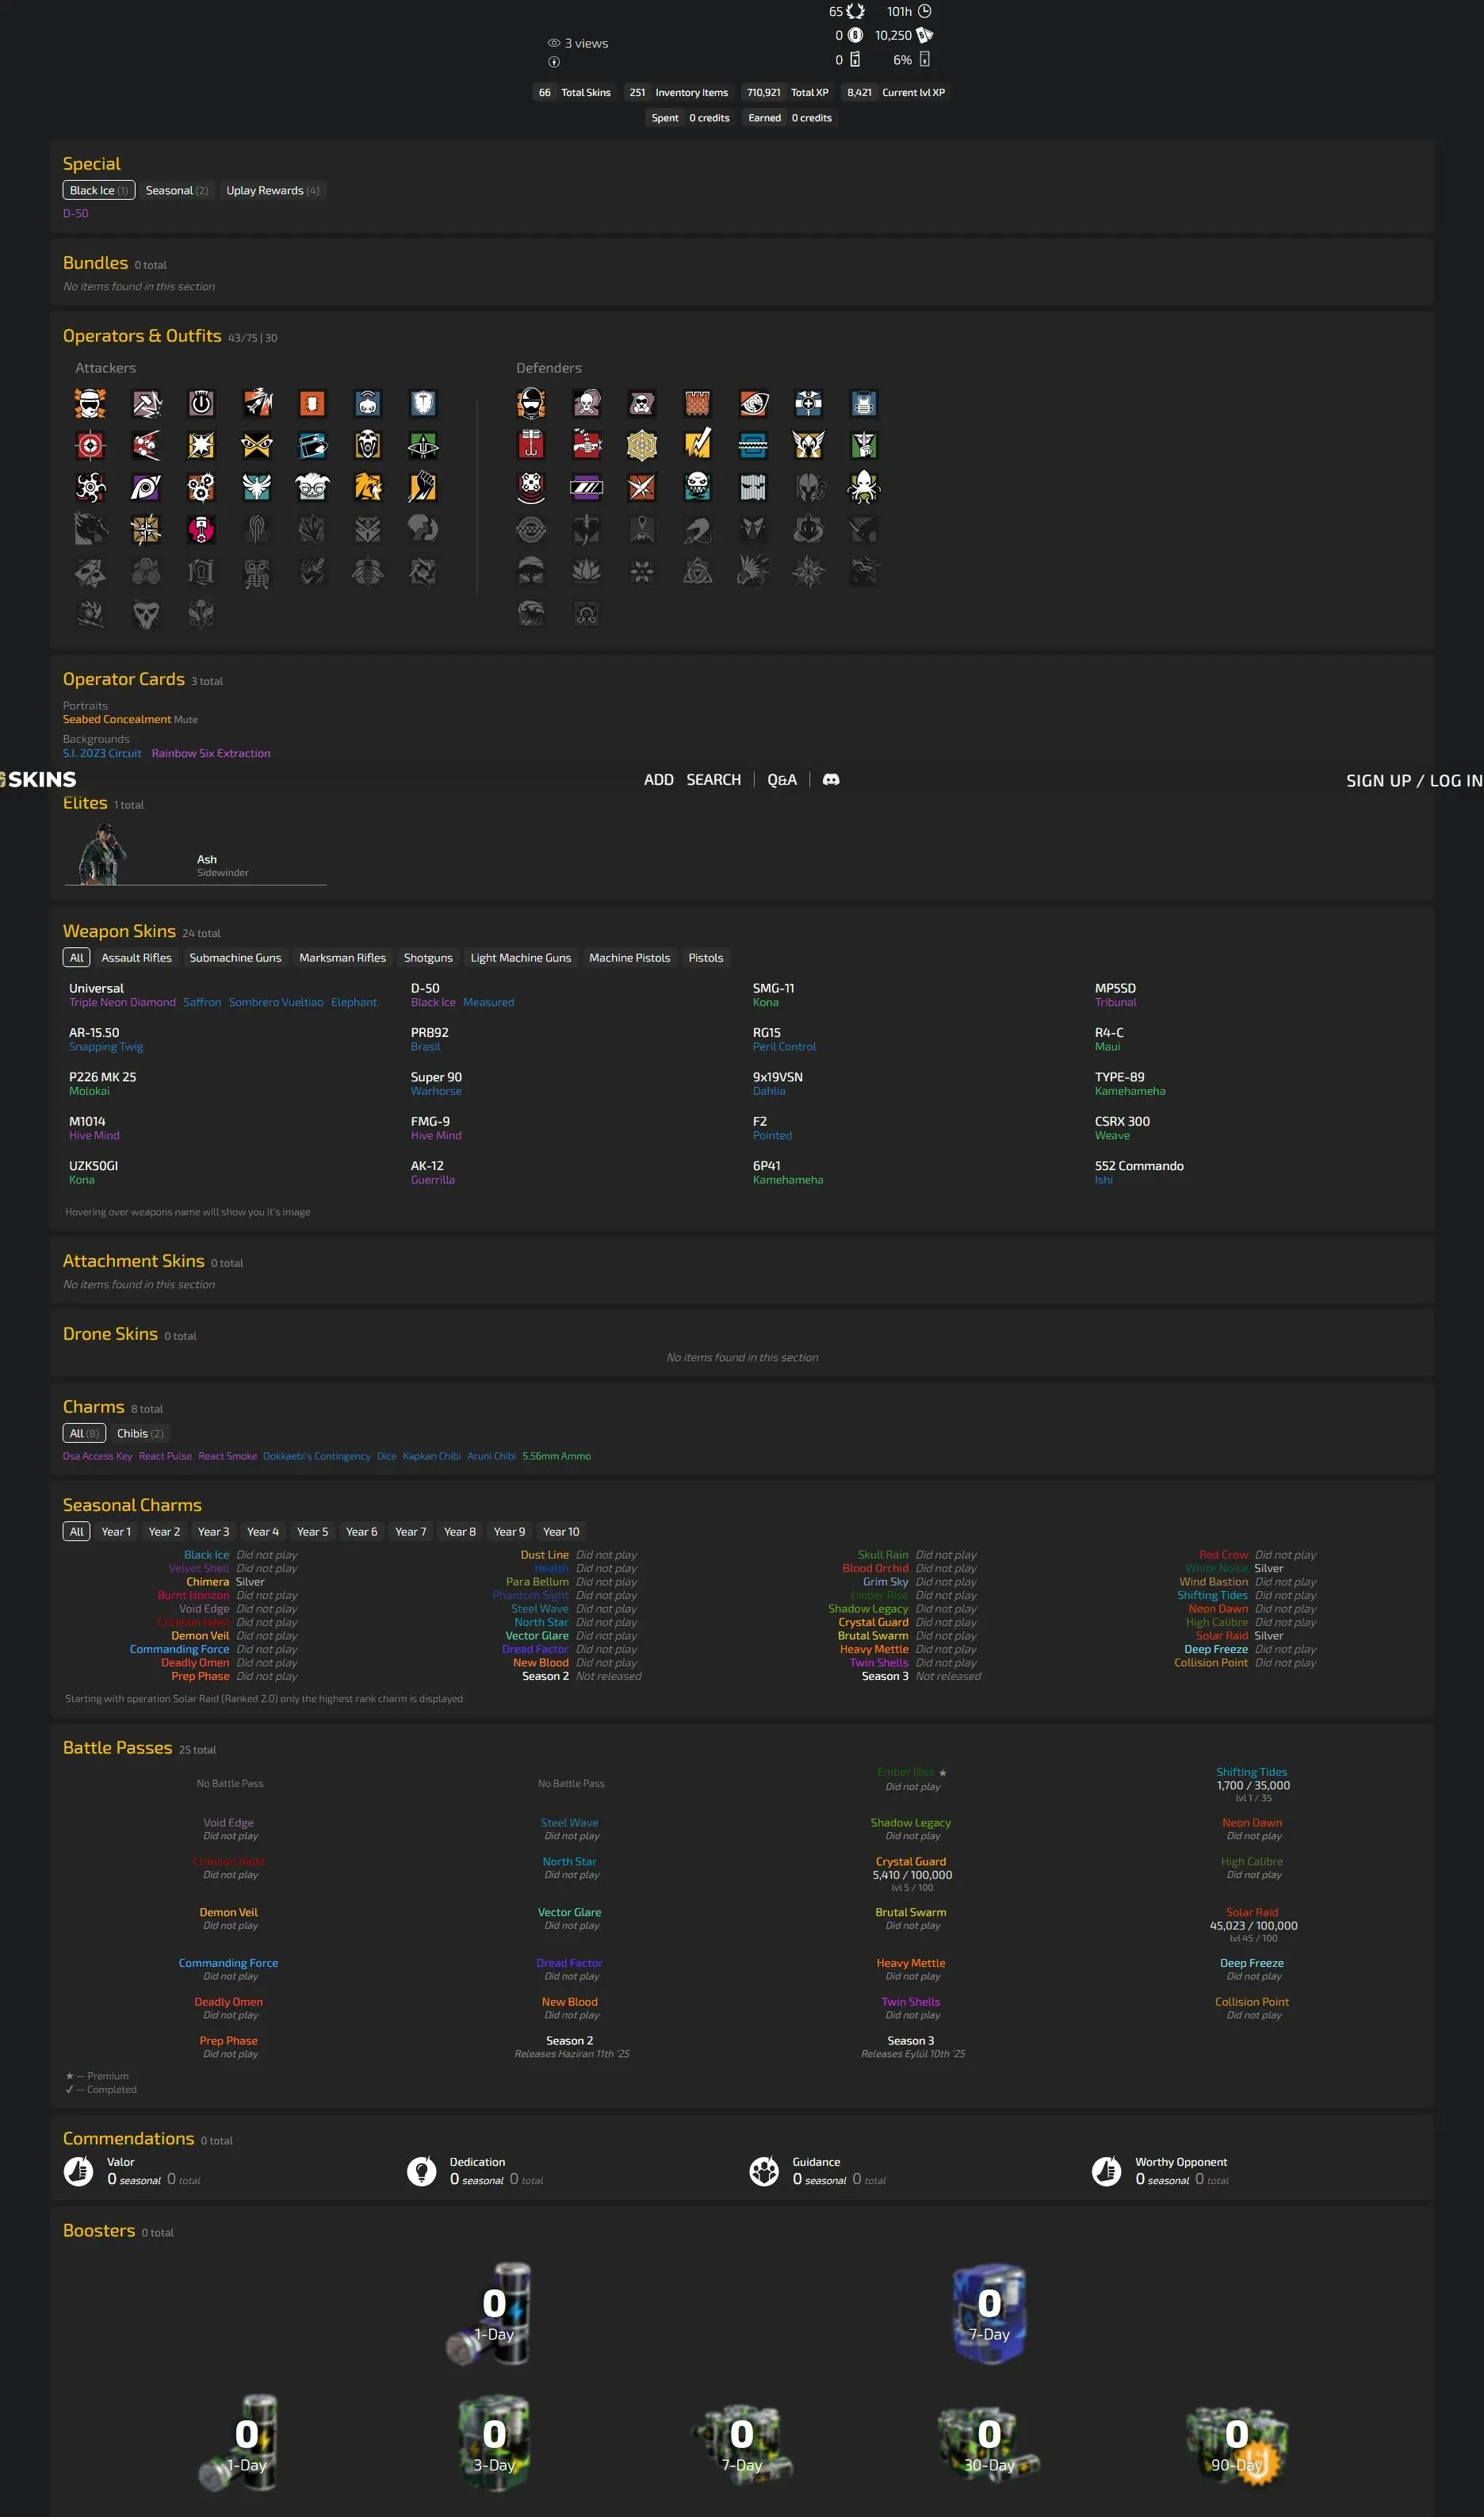Select the Doc defender operator icon
Viewport: 1484px width, 2517px height.
click(x=808, y=403)
